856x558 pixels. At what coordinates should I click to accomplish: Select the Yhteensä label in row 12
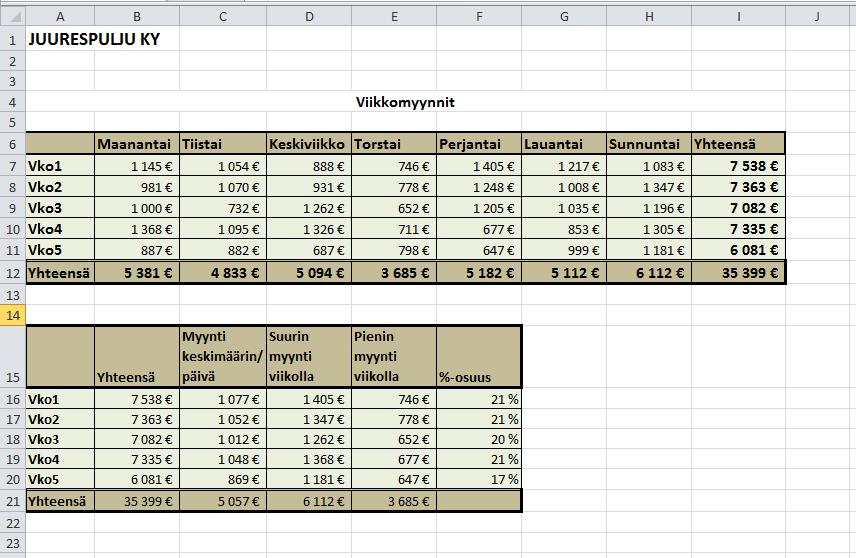tap(60, 272)
